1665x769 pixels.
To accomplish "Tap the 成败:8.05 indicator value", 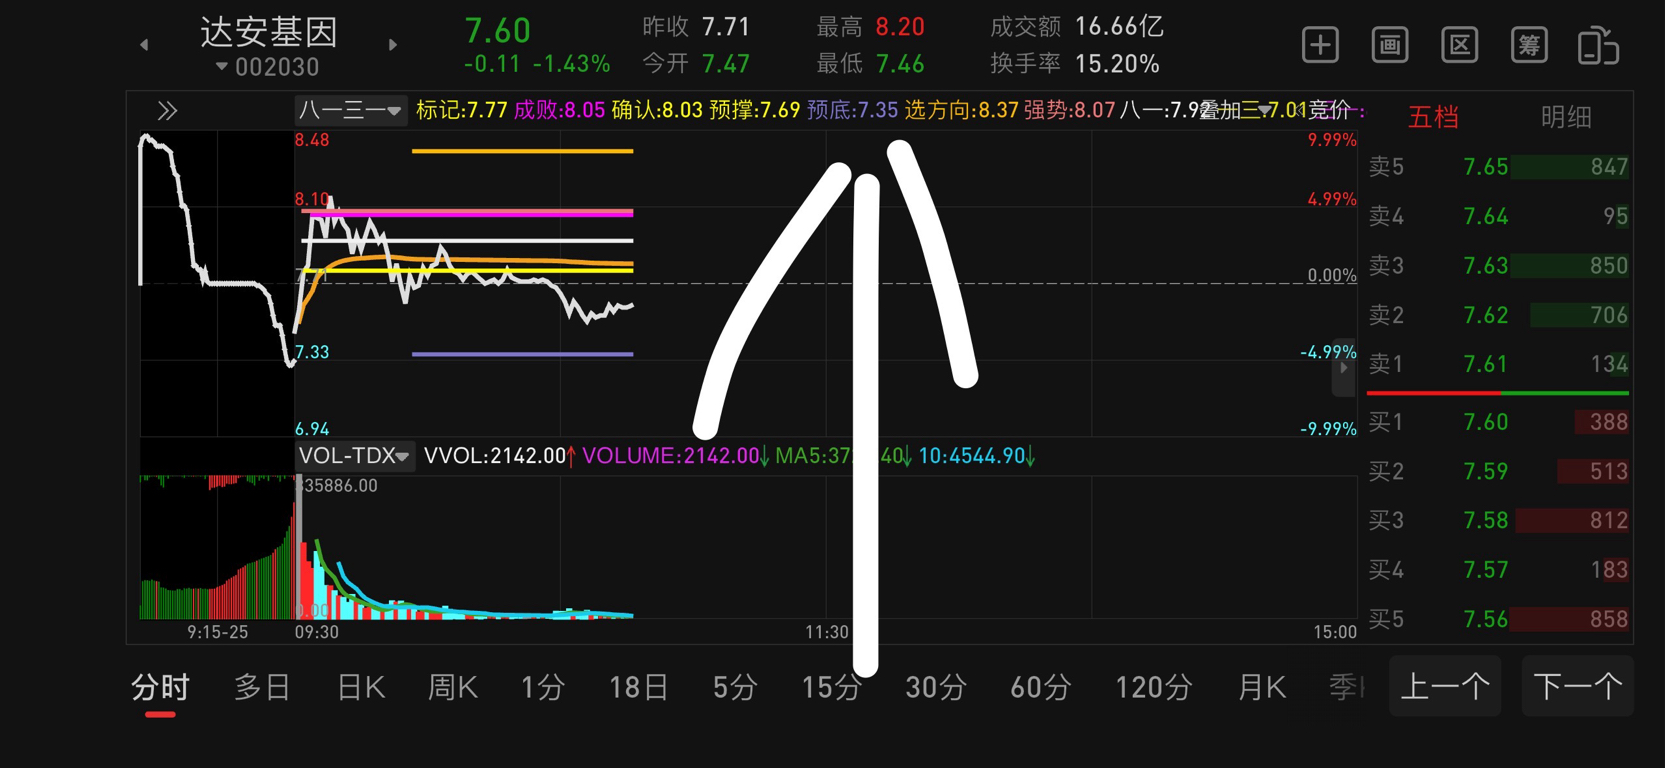I will pos(559,110).
